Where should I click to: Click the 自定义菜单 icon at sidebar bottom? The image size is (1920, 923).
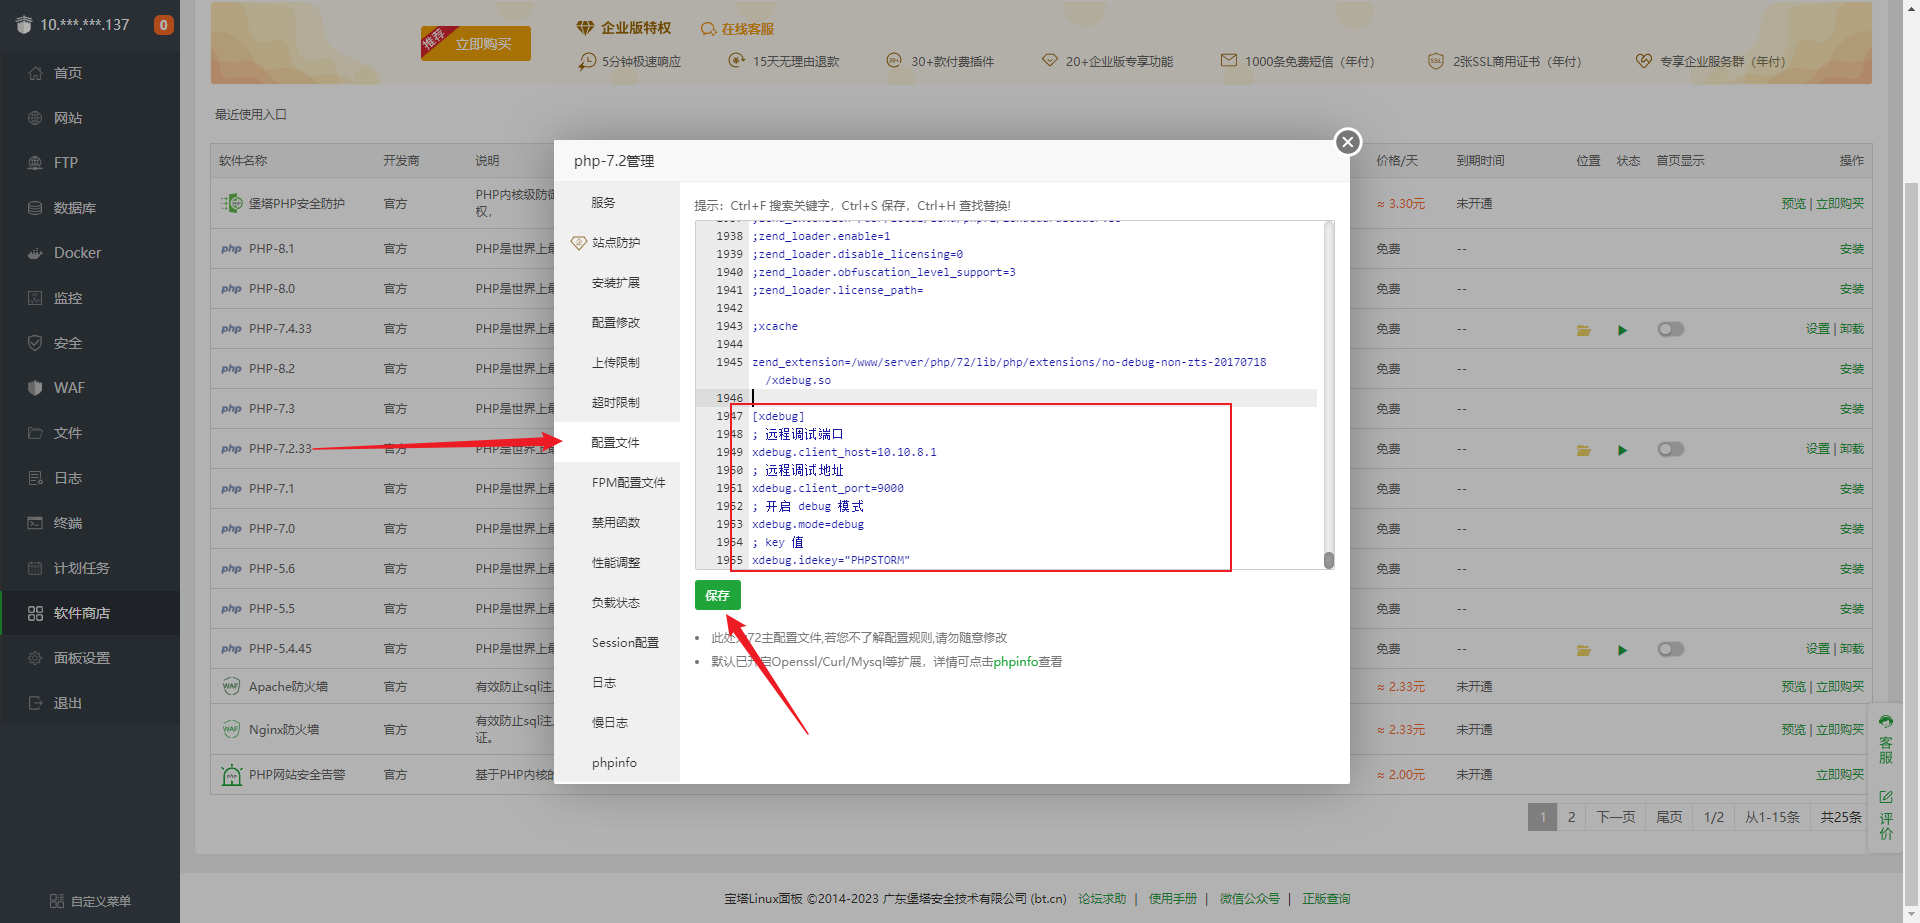57,901
